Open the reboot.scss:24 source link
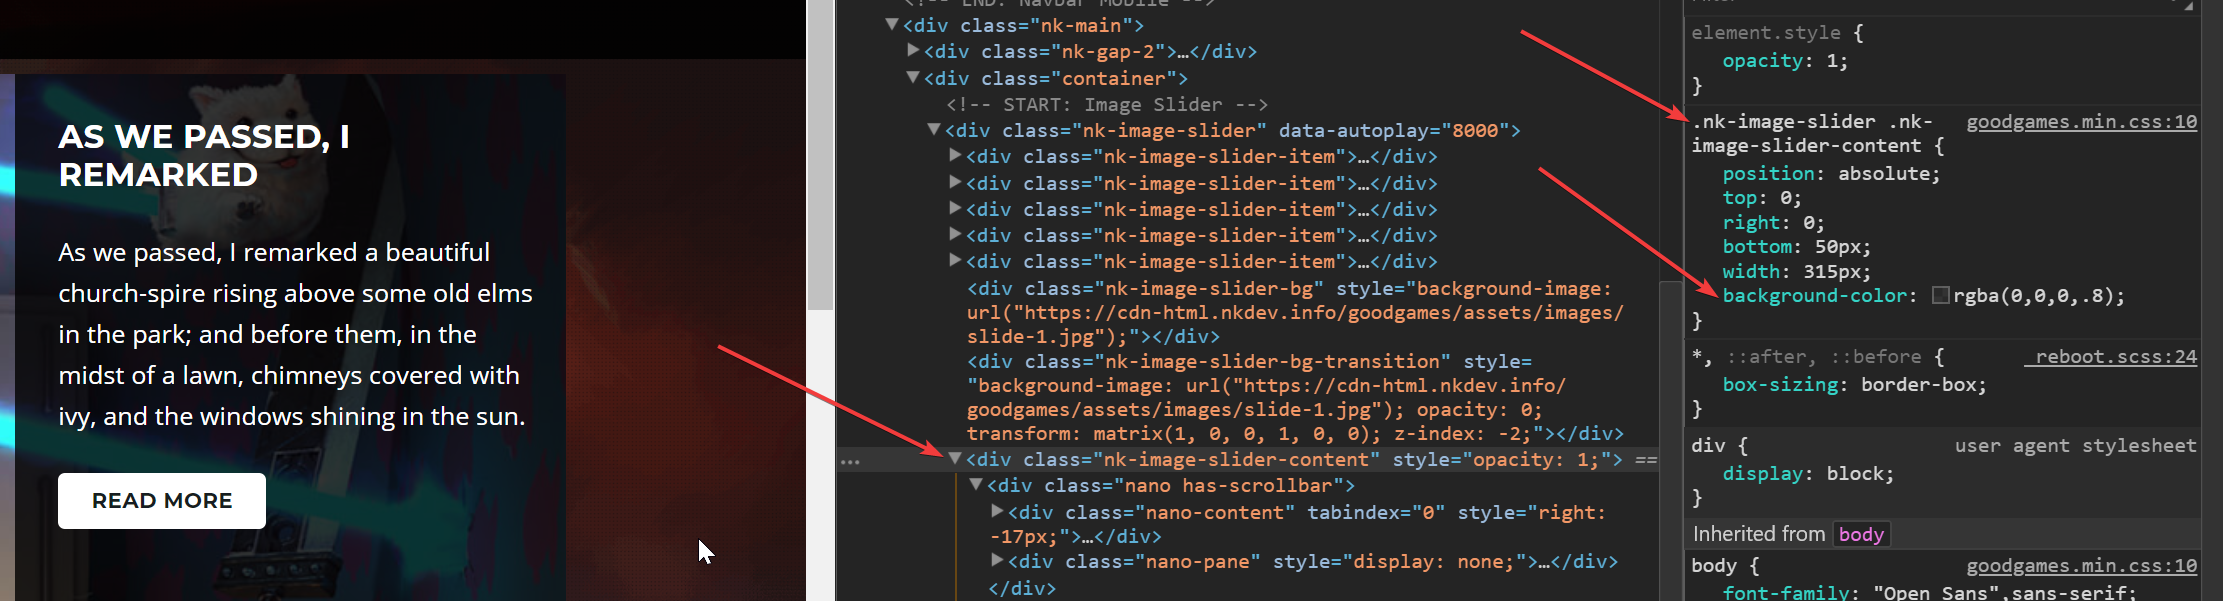 point(2115,357)
